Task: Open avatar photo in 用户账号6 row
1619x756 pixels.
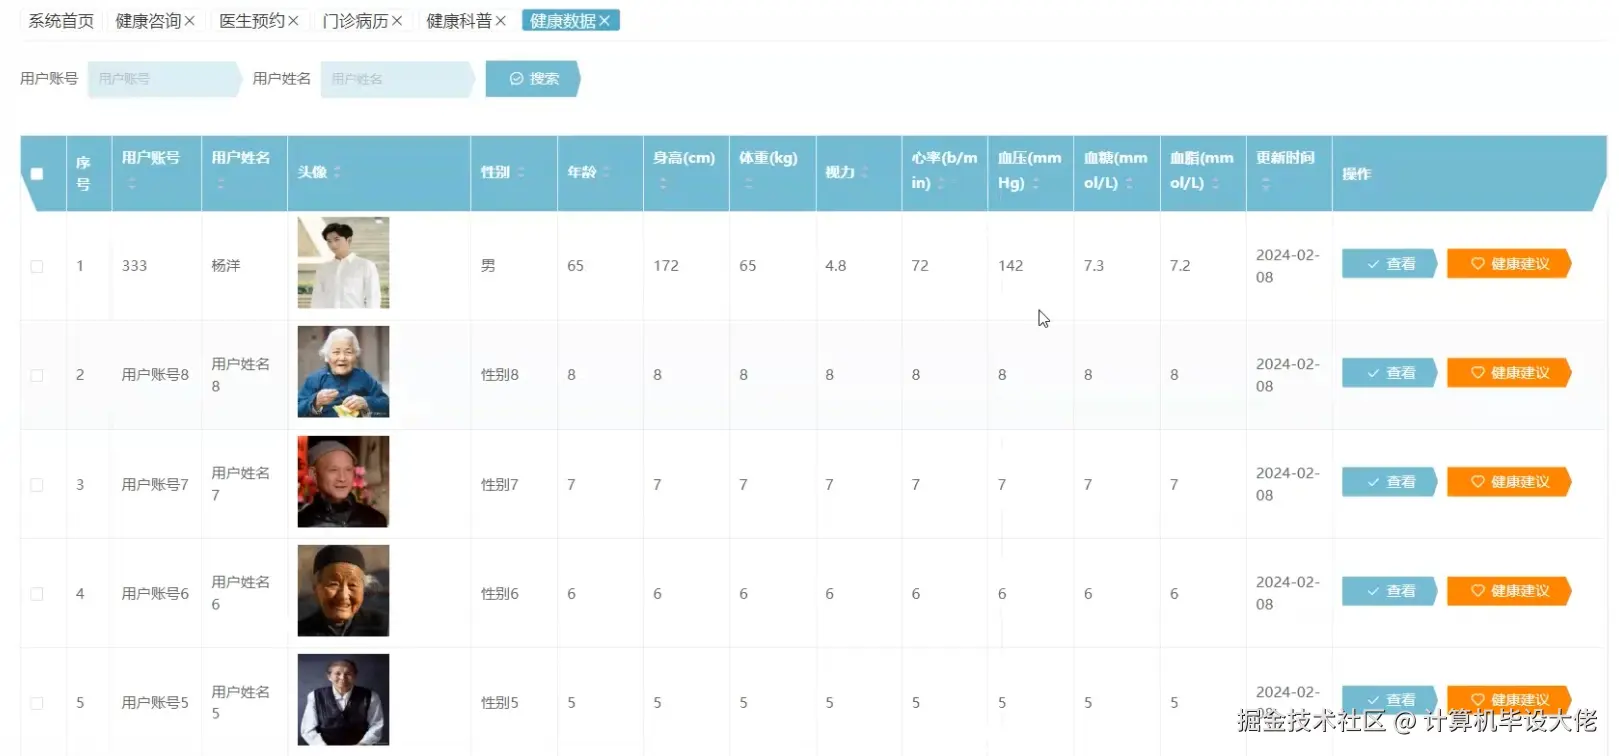Action: click(343, 590)
